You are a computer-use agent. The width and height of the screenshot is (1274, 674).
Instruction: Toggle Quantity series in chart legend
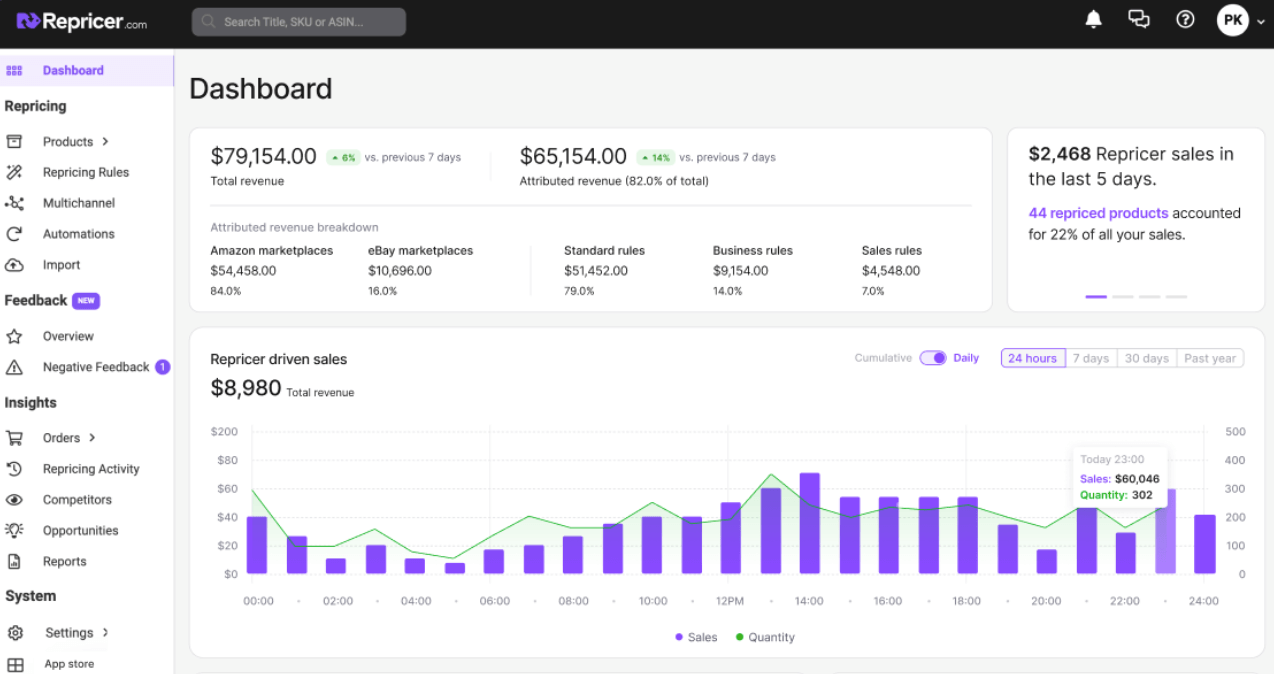(765, 637)
